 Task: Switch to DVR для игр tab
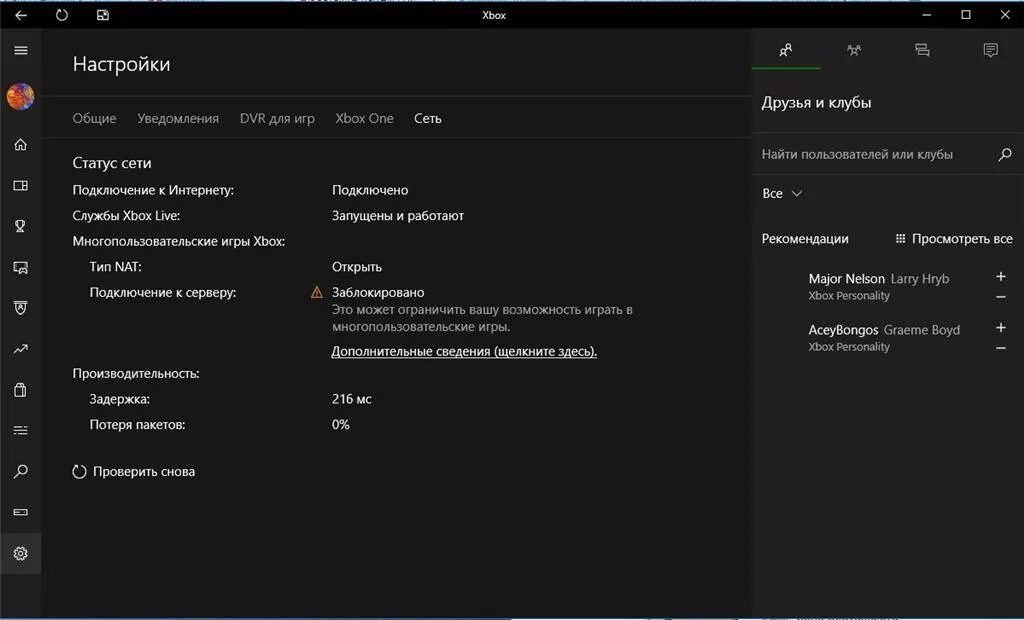pos(277,118)
